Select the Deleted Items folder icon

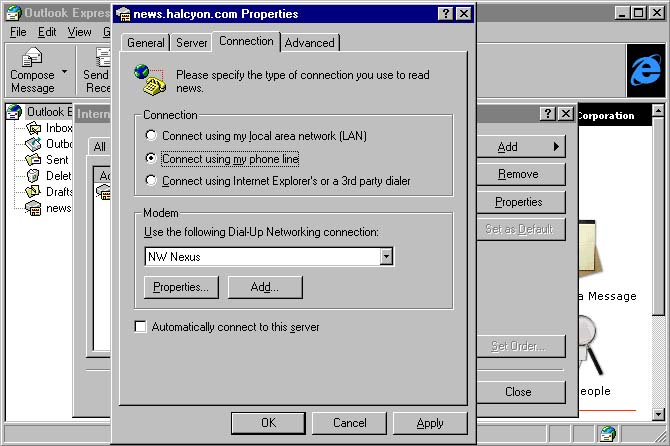click(x=33, y=176)
